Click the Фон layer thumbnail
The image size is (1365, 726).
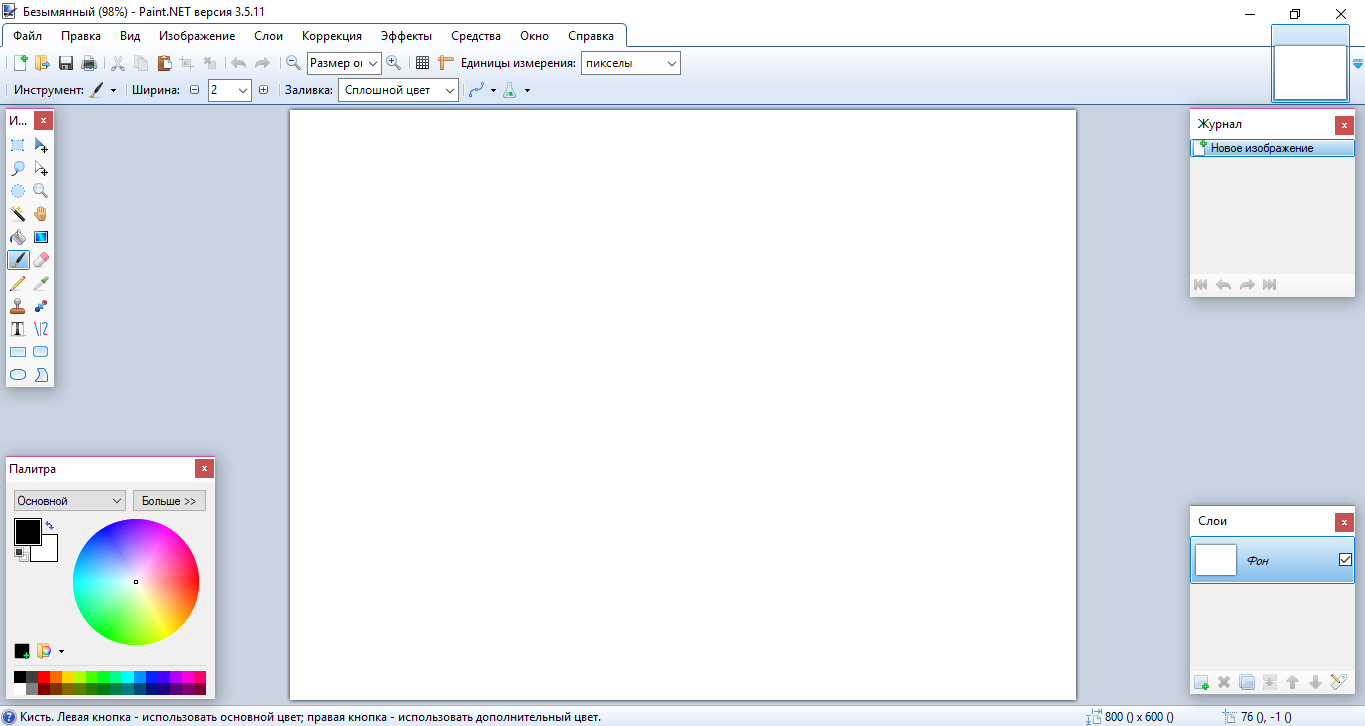[x=1216, y=560]
